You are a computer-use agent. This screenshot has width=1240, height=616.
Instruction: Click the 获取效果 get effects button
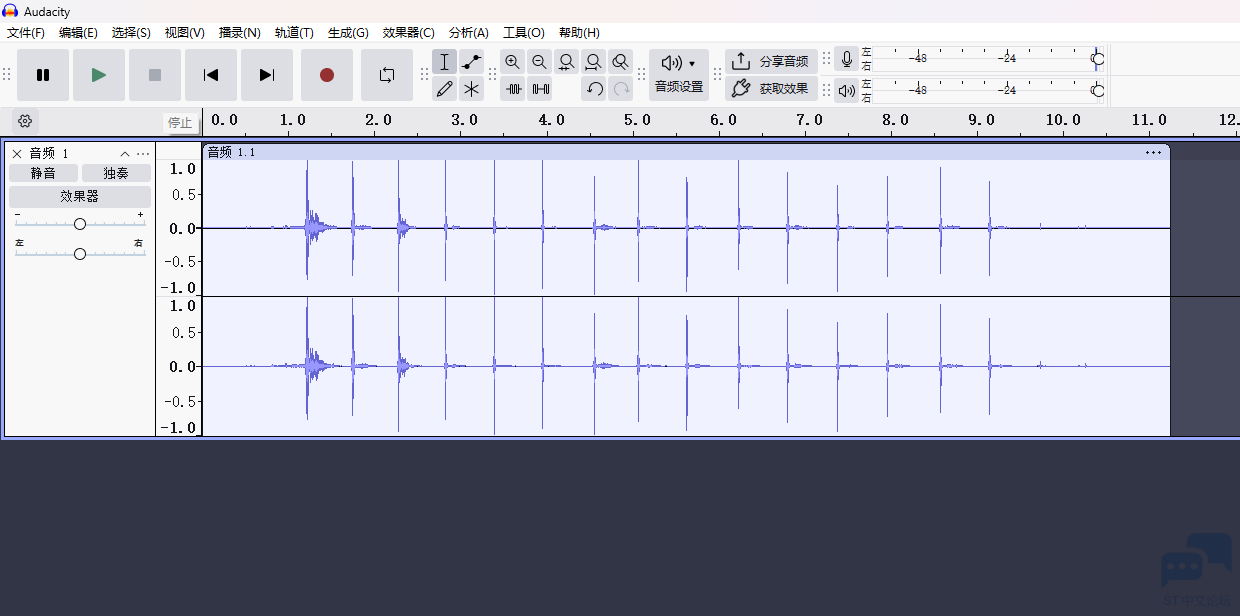pyautogui.click(x=771, y=88)
